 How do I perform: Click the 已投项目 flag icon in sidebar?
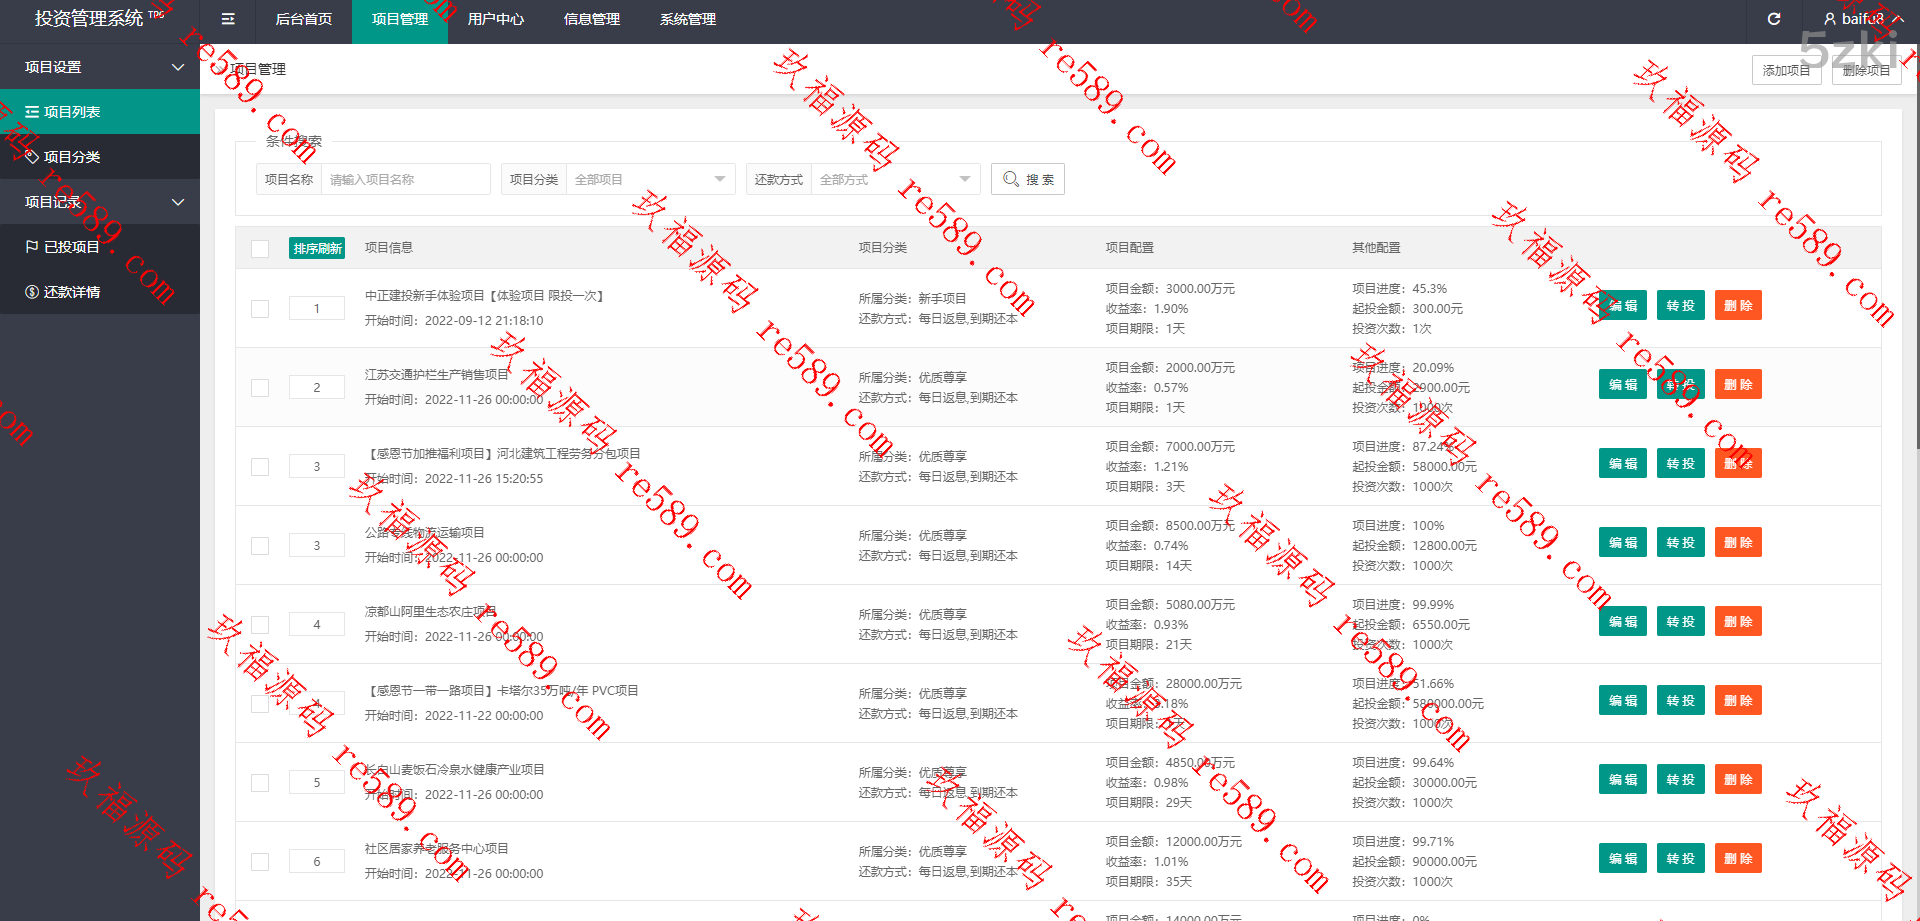click(x=32, y=247)
